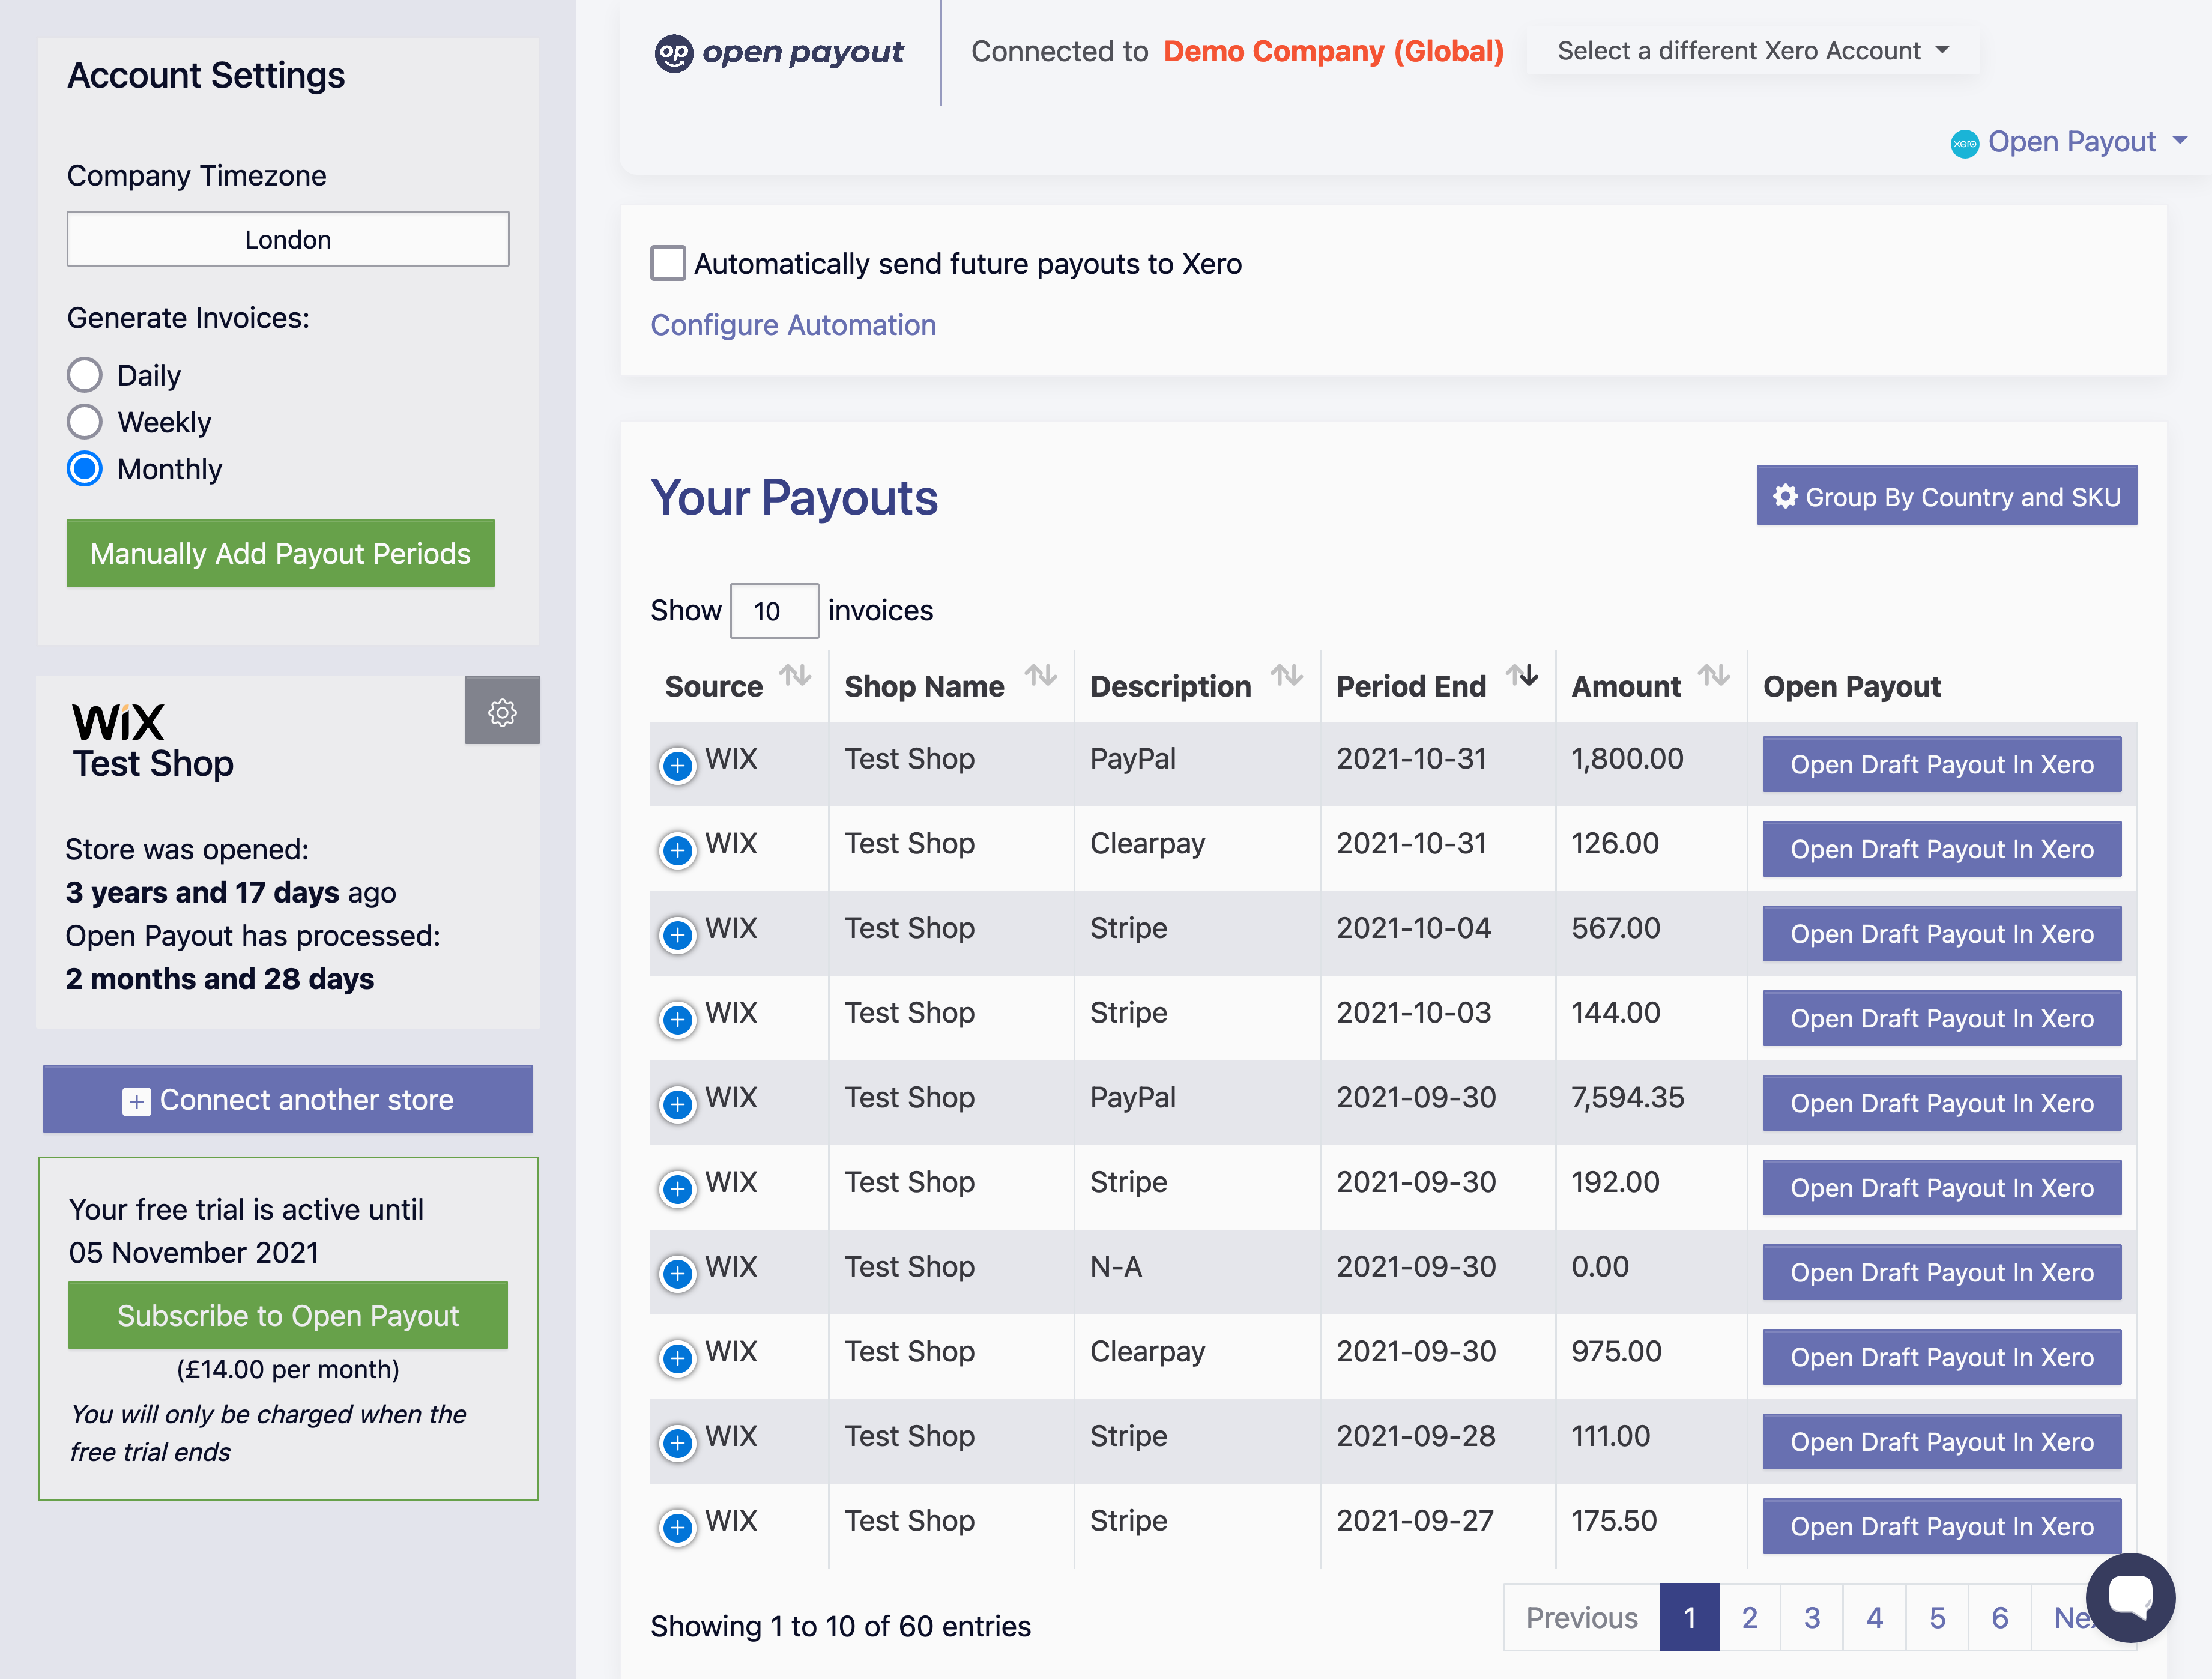Open draft payout for Stripe 2021-09-28
The width and height of the screenshot is (2212, 1679).
1942,1442
